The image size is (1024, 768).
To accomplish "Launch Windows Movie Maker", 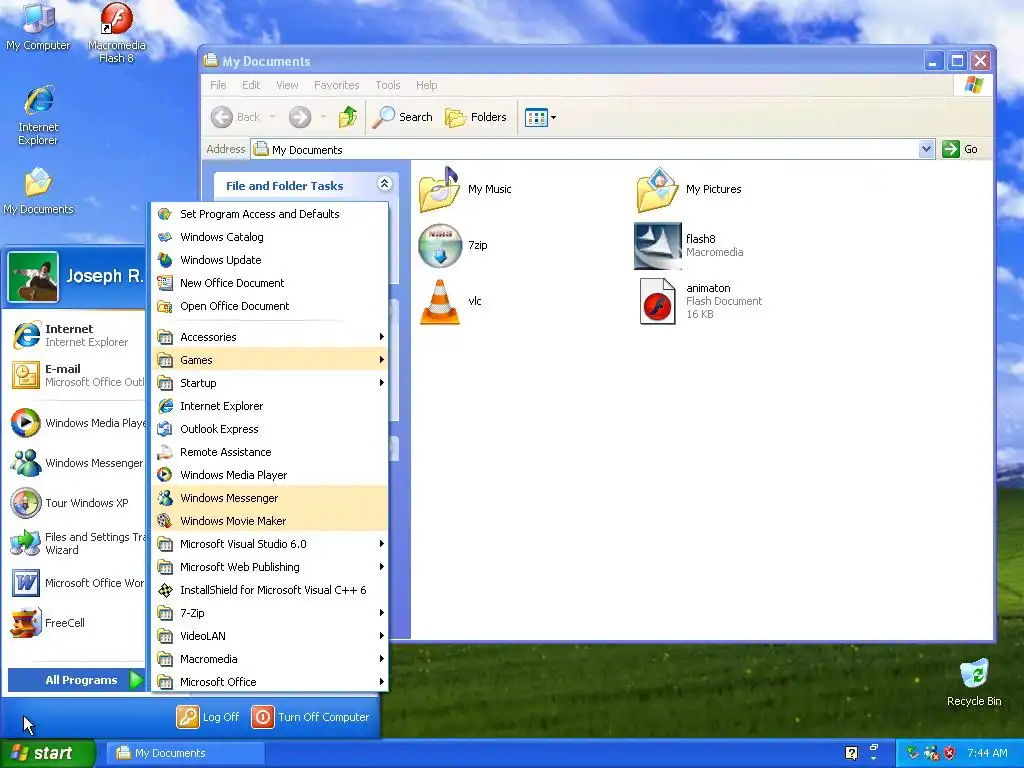I will 270,520.
